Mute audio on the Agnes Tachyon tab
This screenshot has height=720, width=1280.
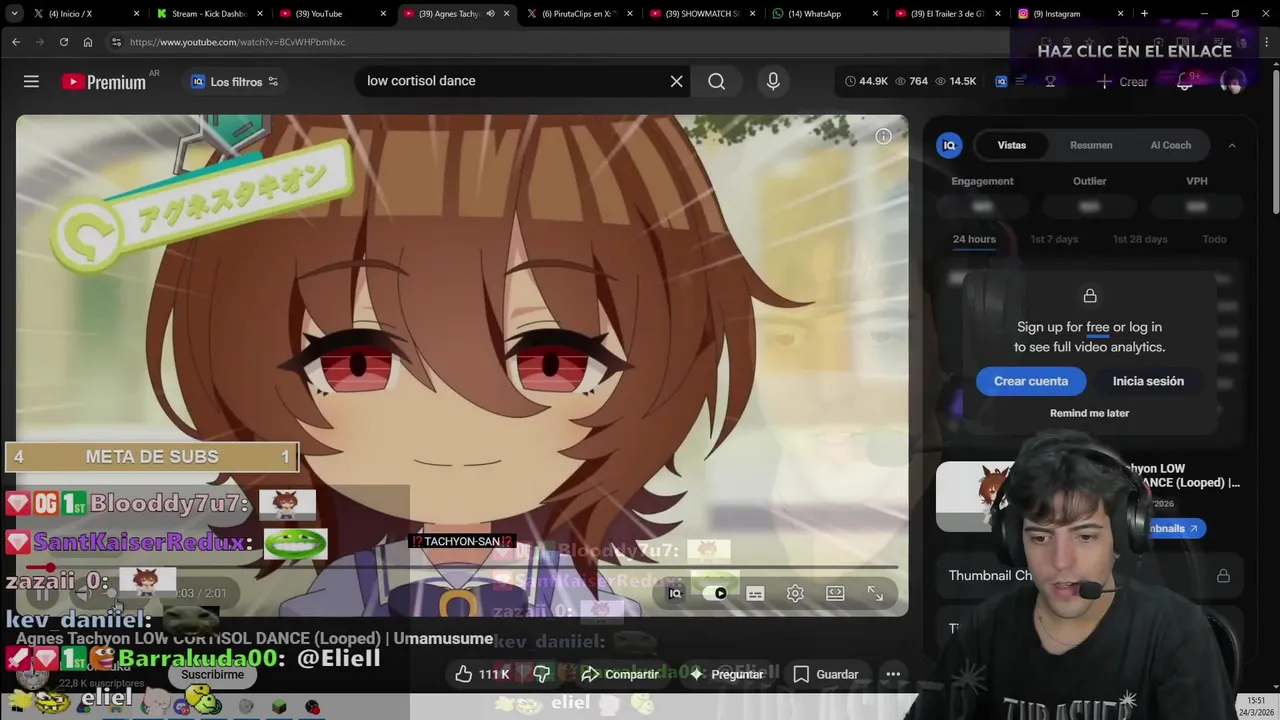pos(490,14)
